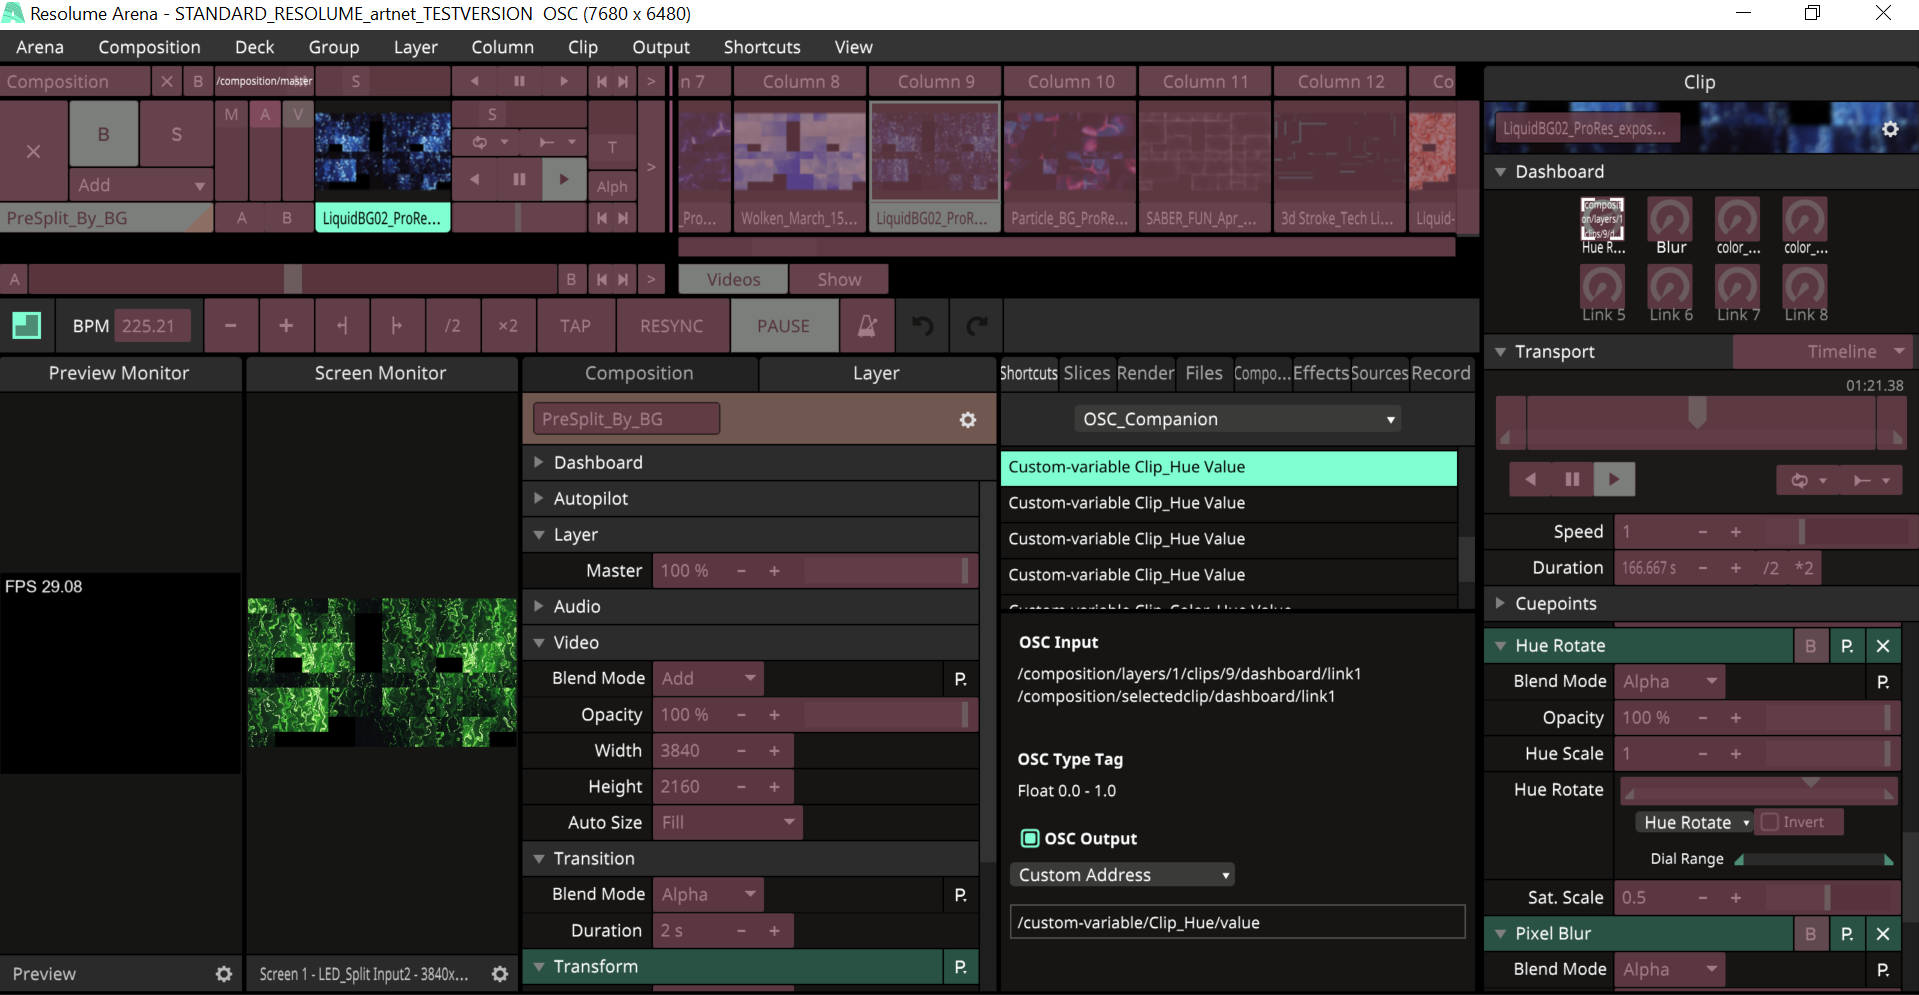Open the Custom Address dropdown

click(x=1122, y=875)
